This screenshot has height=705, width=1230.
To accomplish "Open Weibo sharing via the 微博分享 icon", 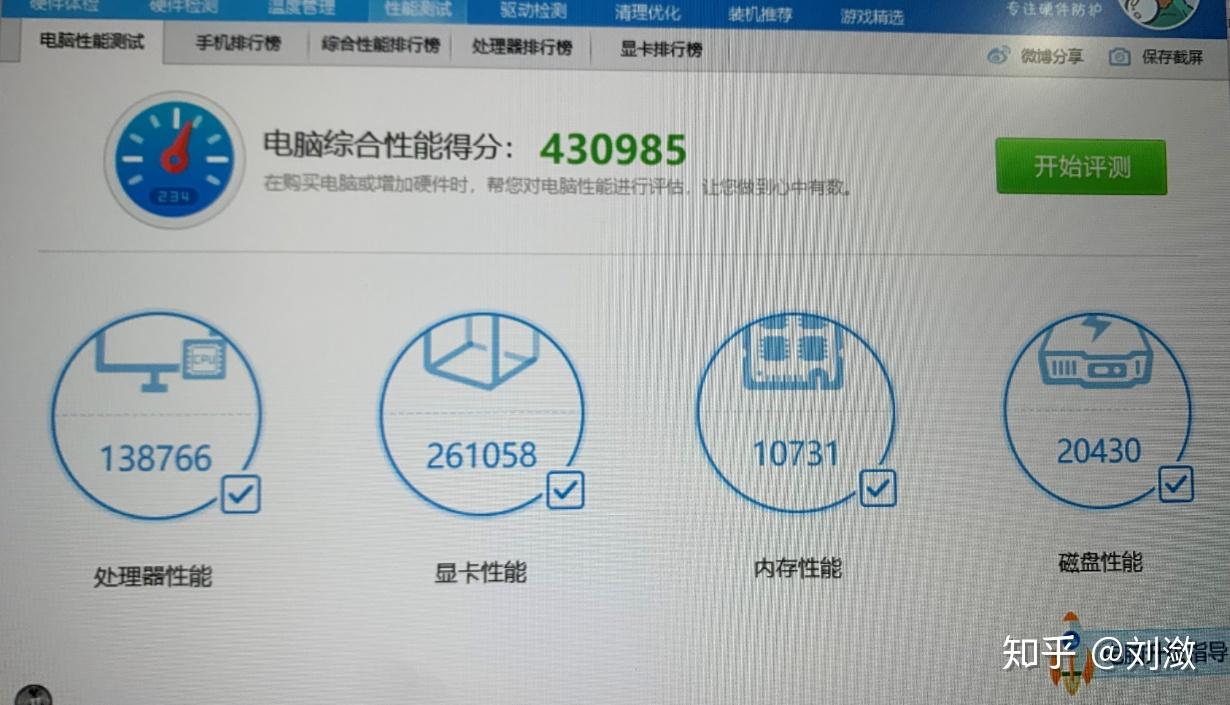I will point(998,57).
